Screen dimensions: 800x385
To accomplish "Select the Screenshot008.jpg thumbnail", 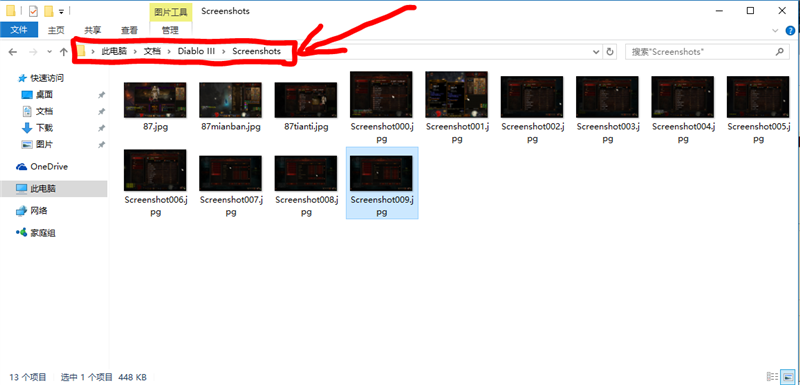I will point(306,173).
